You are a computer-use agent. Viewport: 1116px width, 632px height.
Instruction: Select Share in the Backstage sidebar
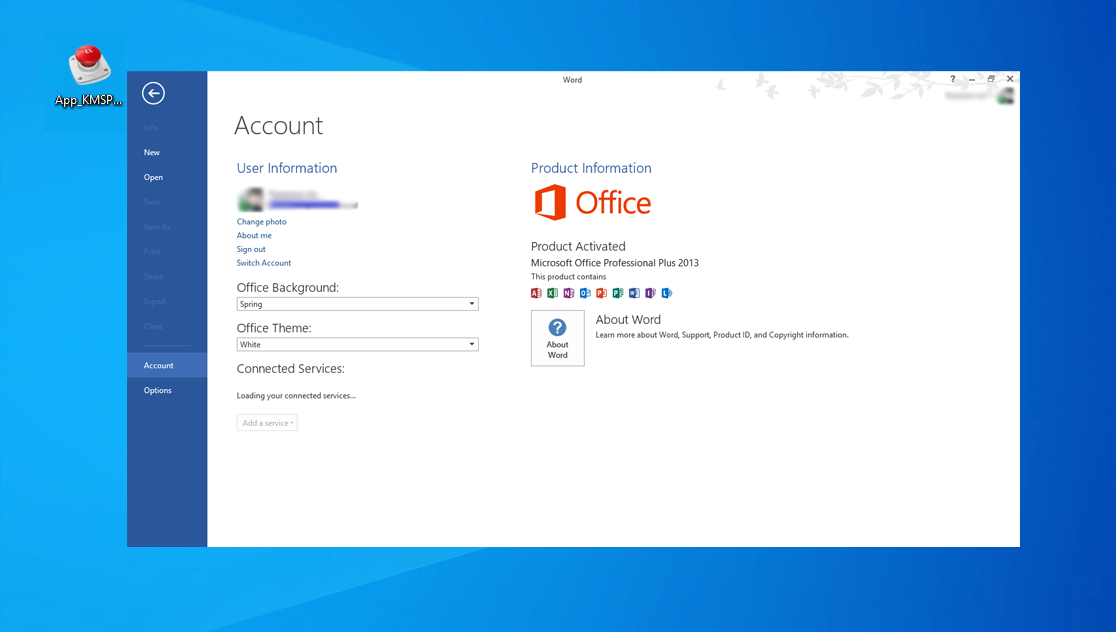tap(153, 277)
